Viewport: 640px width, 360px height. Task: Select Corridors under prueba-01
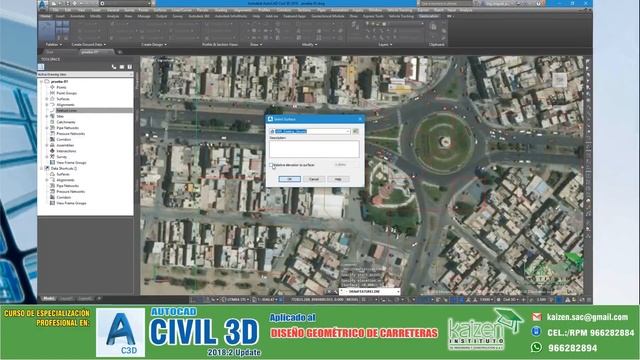(x=64, y=140)
